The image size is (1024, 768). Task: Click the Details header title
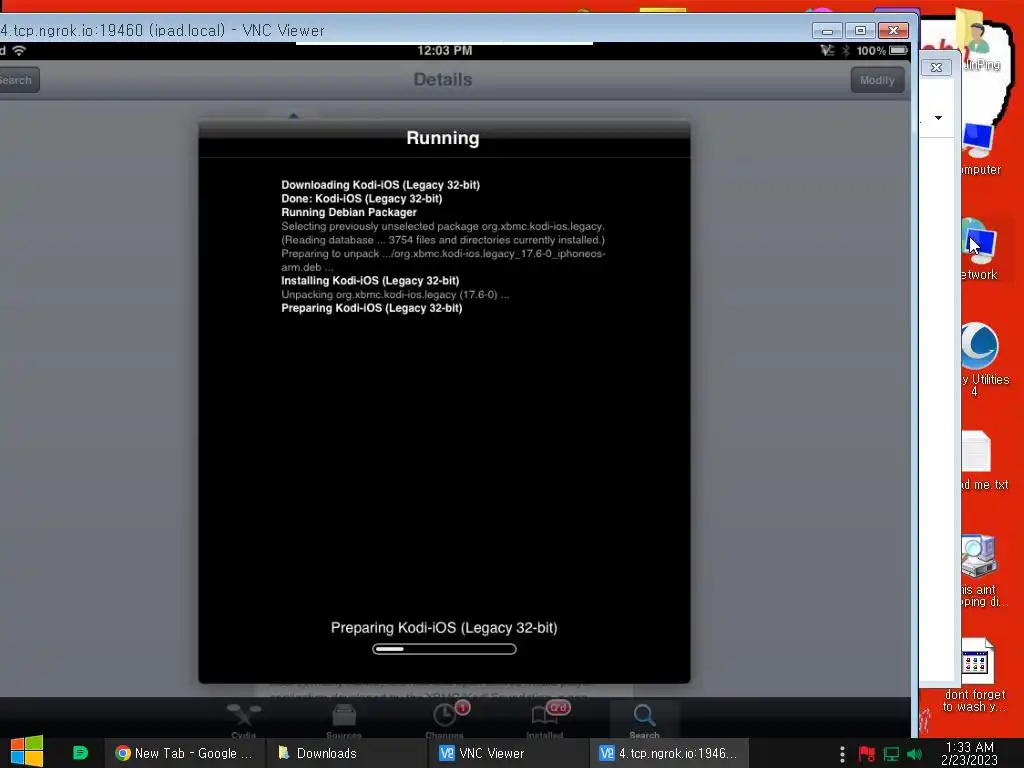point(443,79)
